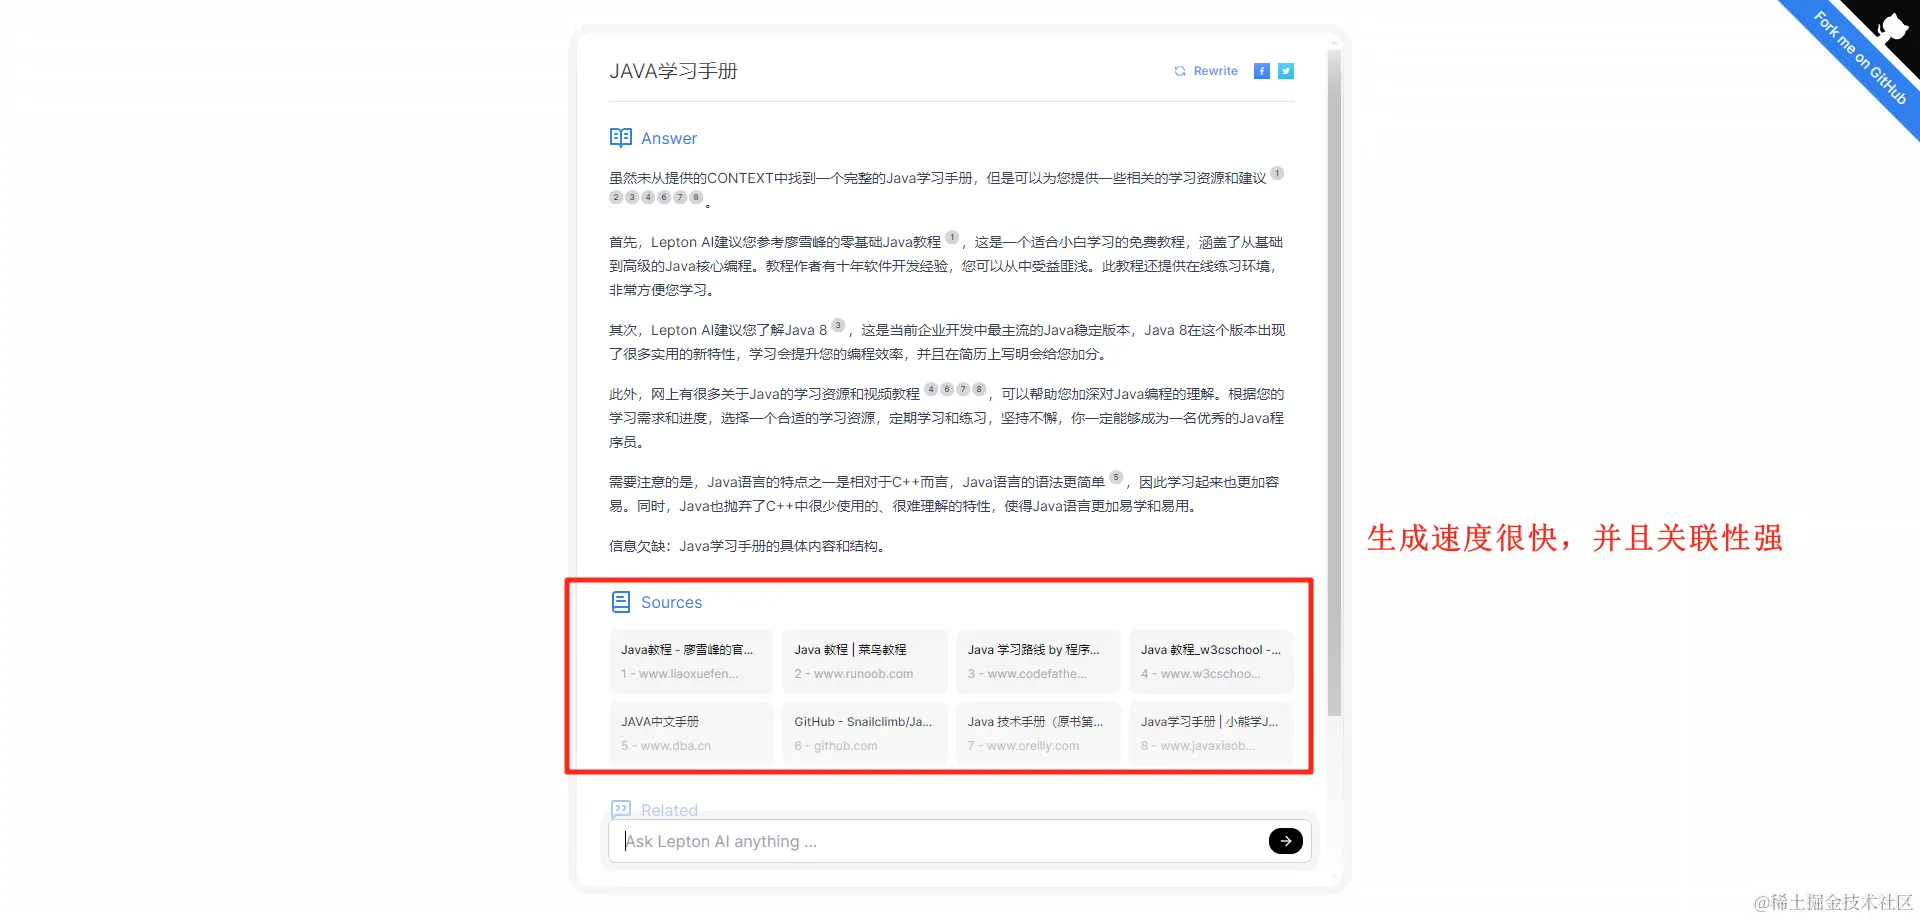Open source card Java 教程 | 菜鸟教程

pos(864,661)
